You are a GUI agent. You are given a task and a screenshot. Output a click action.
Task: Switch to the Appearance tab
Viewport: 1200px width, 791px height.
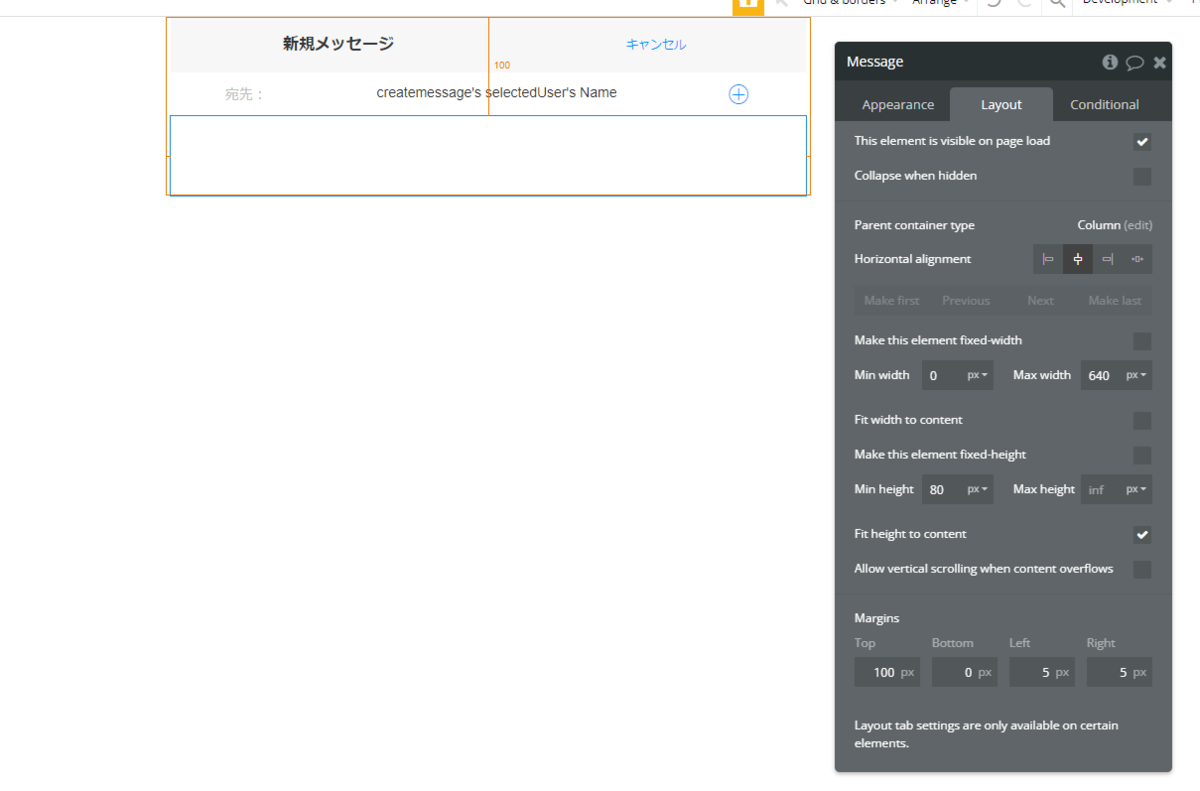click(x=898, y=105)
